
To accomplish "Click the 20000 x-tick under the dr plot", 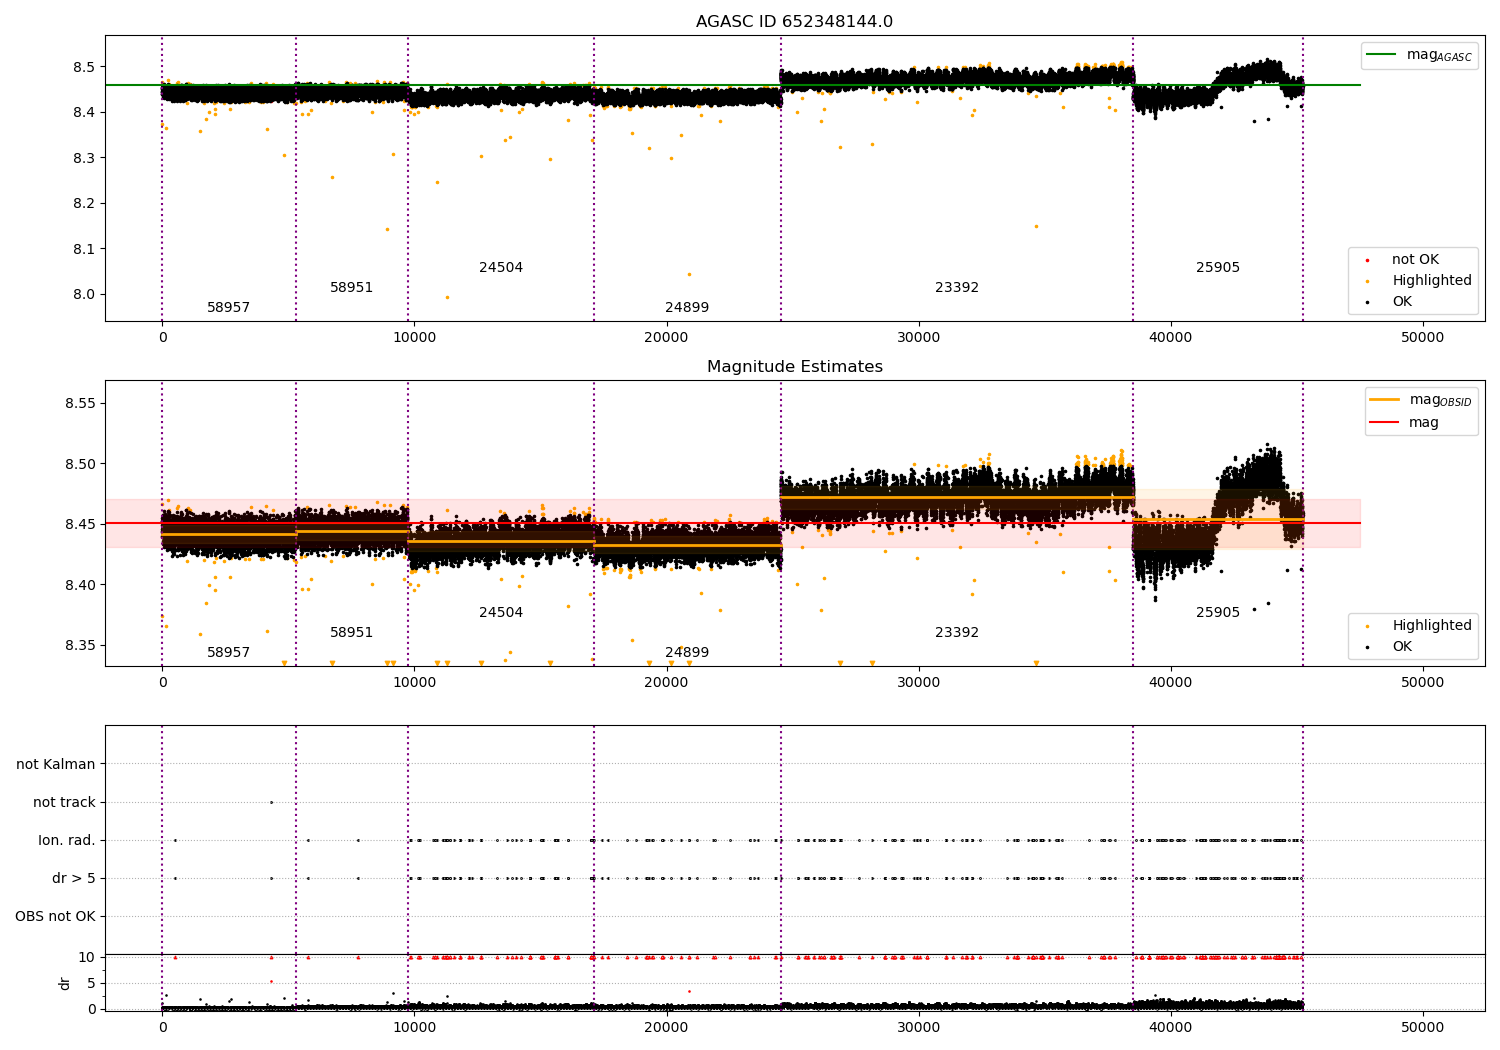I will point(666,1027).
